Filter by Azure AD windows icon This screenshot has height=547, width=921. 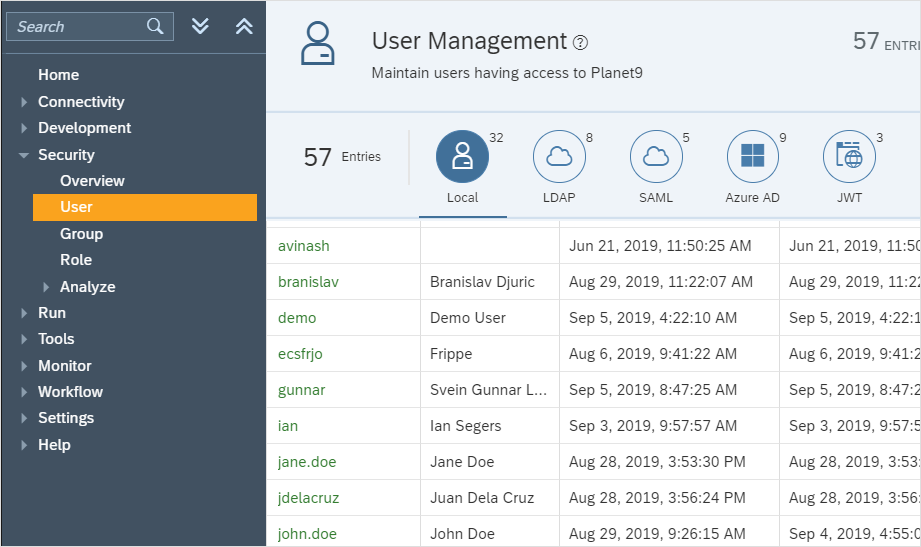tap(752, 156)
